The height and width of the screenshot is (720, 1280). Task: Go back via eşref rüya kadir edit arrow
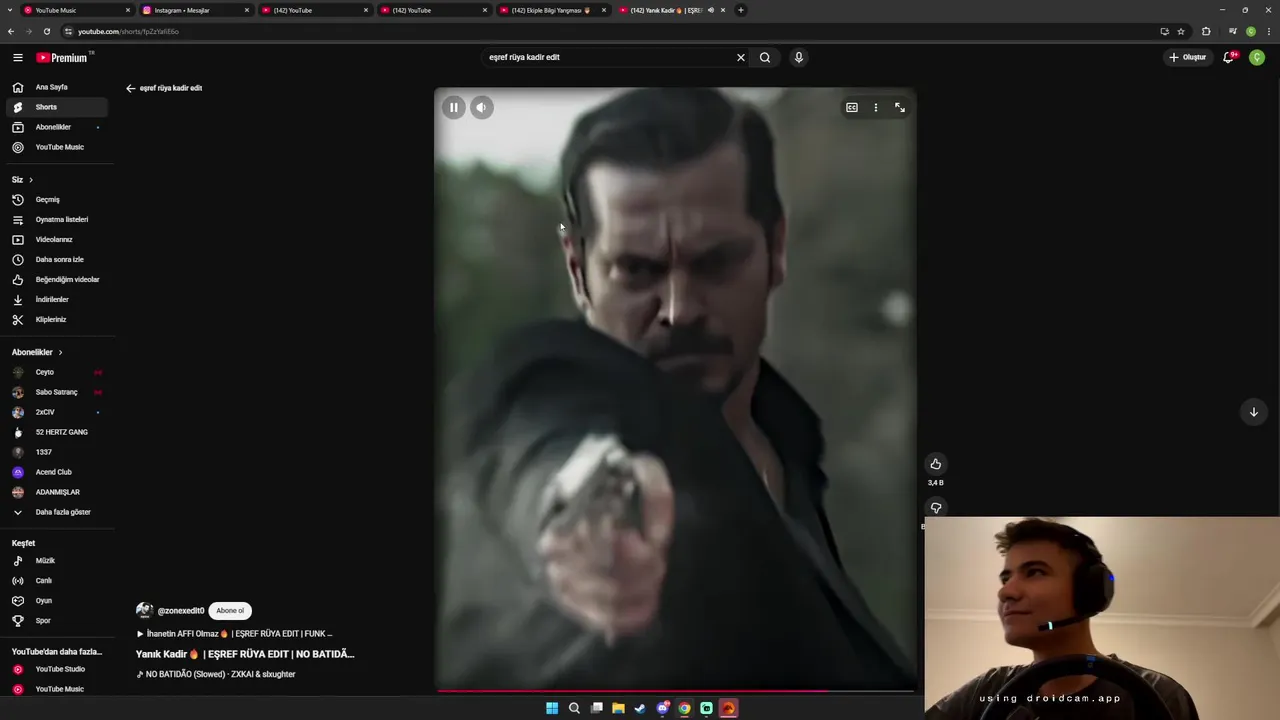pos(130,88)
